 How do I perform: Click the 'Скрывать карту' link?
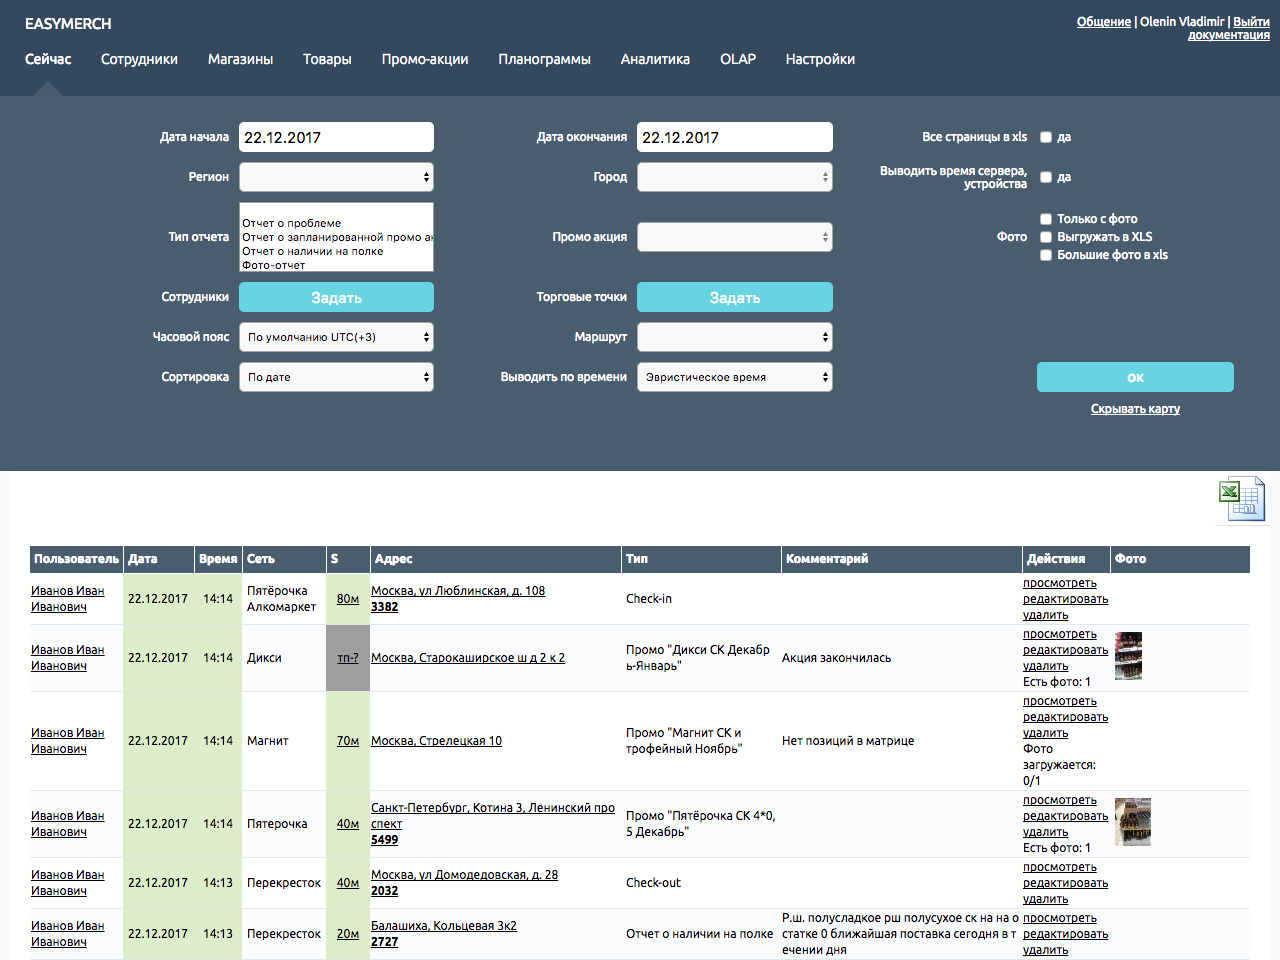1135,409
